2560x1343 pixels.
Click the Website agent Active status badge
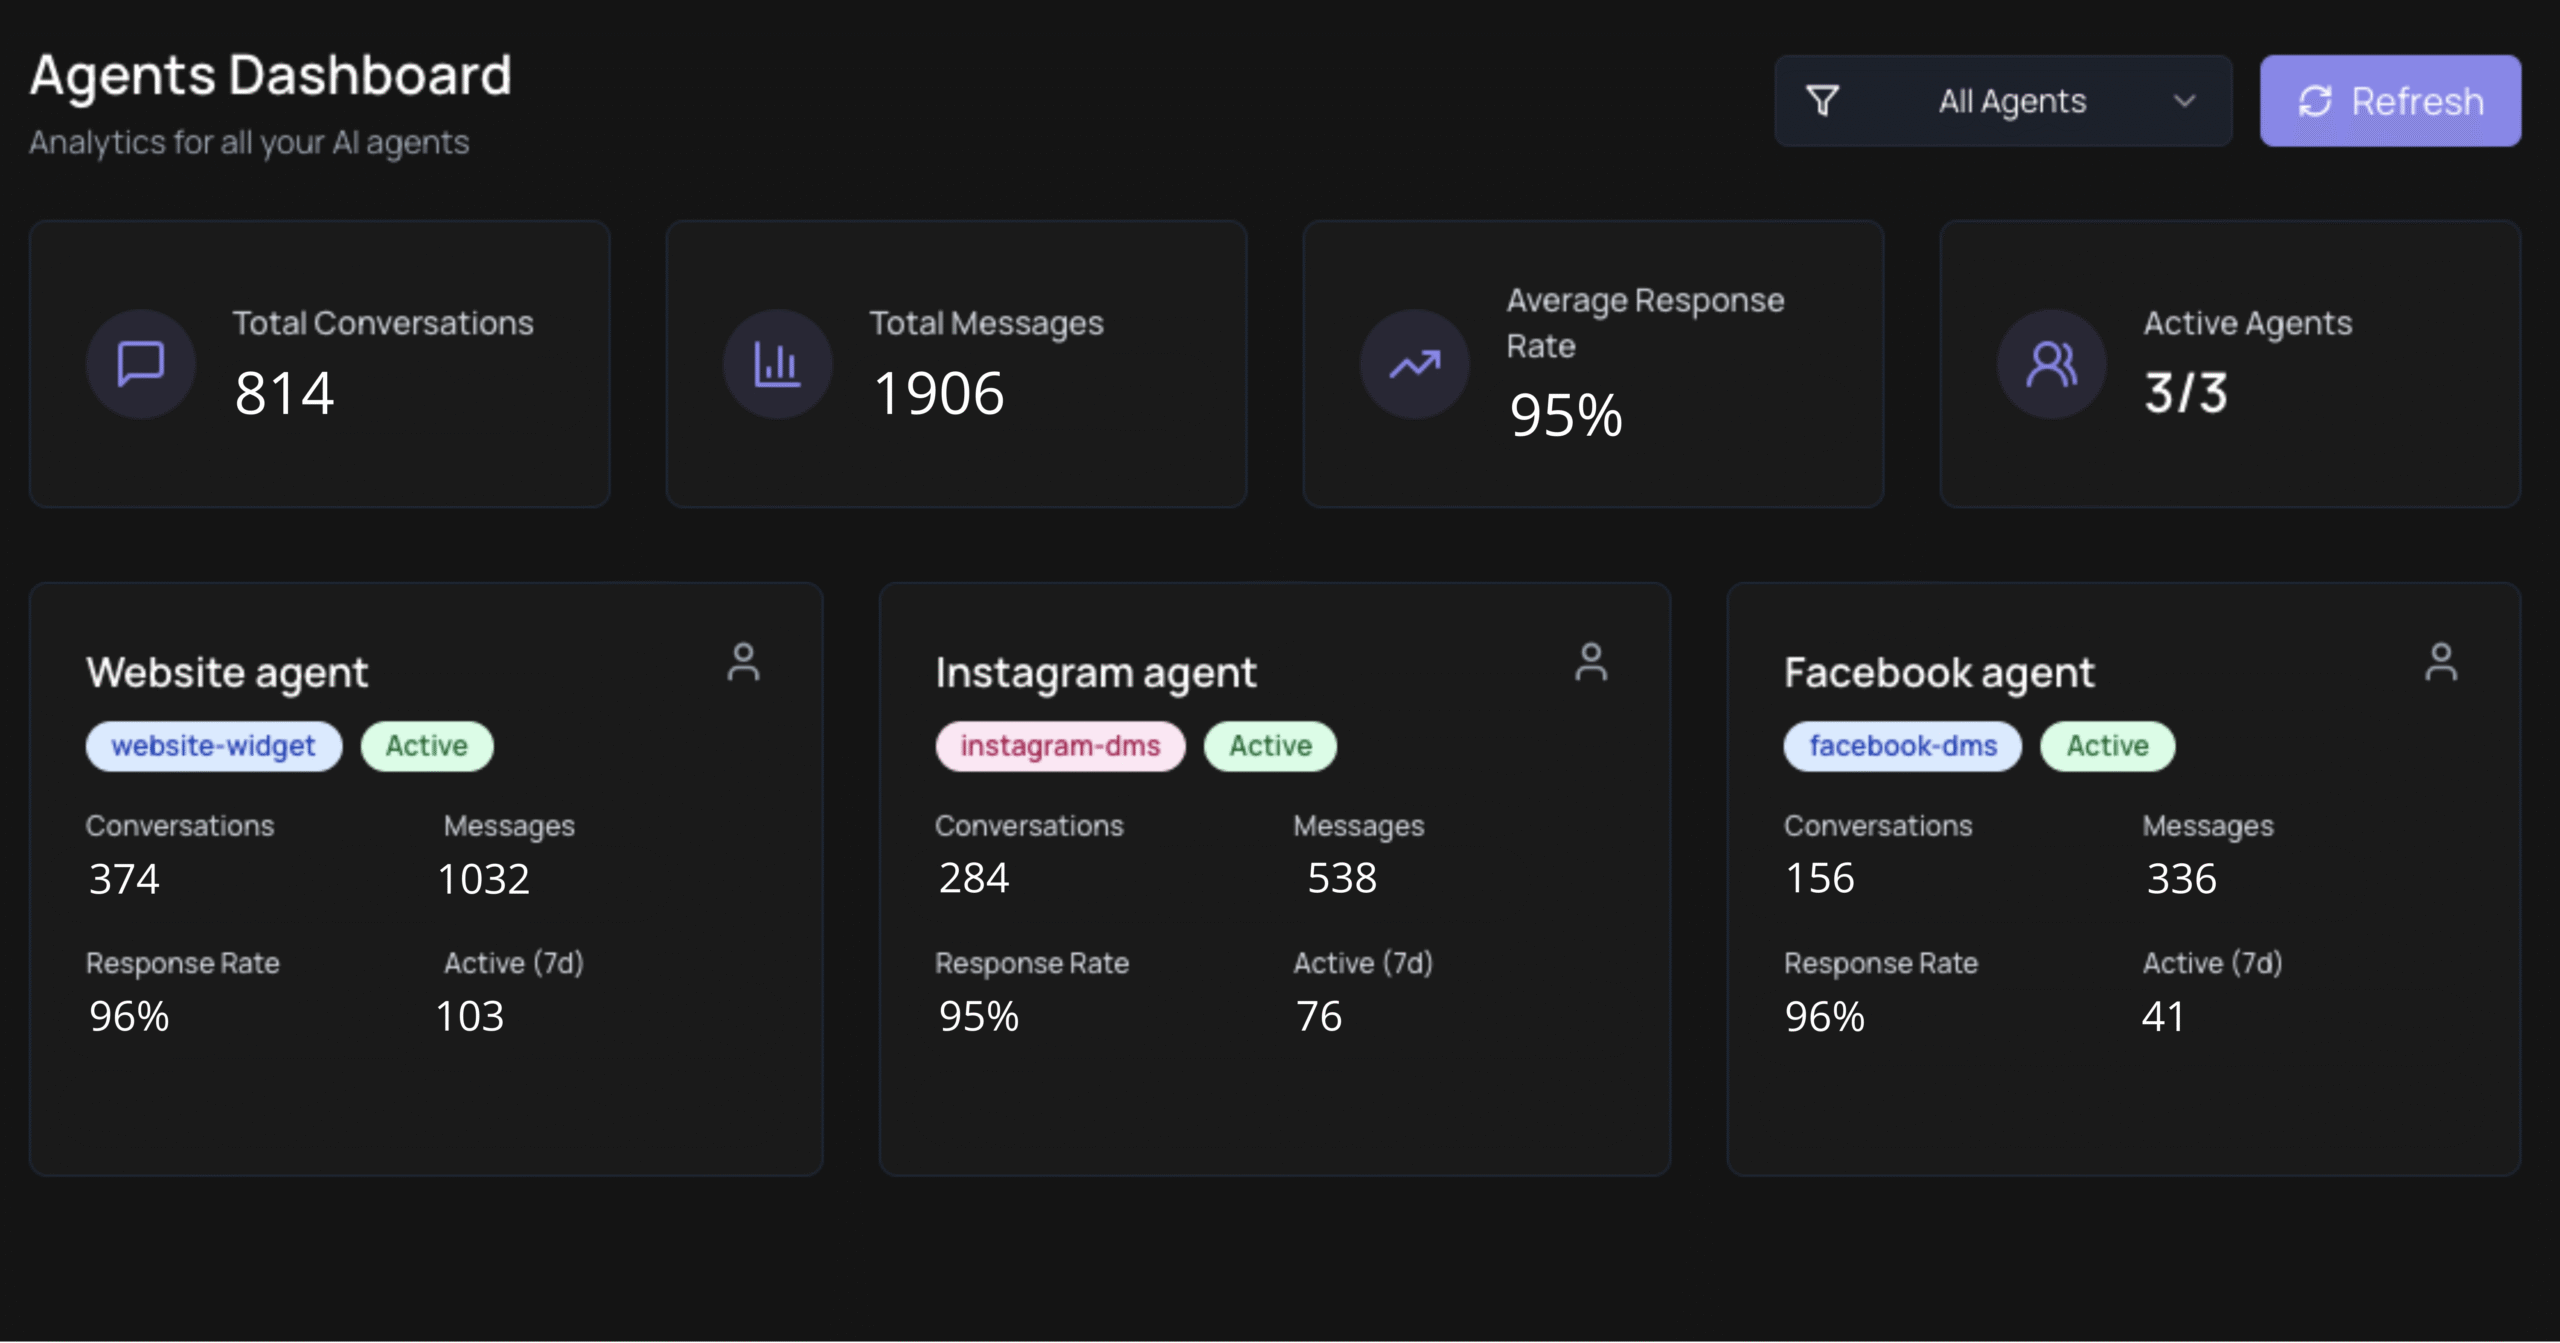pos(427,746)
